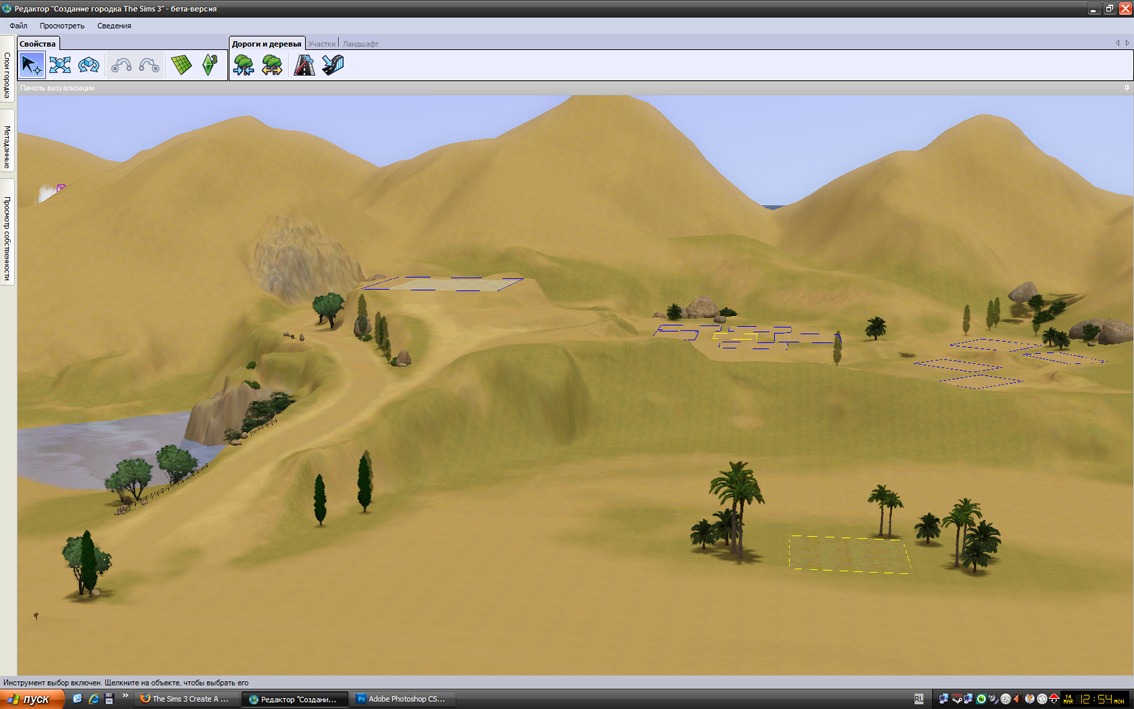Activate the move object tool with four arrows

pos(60,65)
